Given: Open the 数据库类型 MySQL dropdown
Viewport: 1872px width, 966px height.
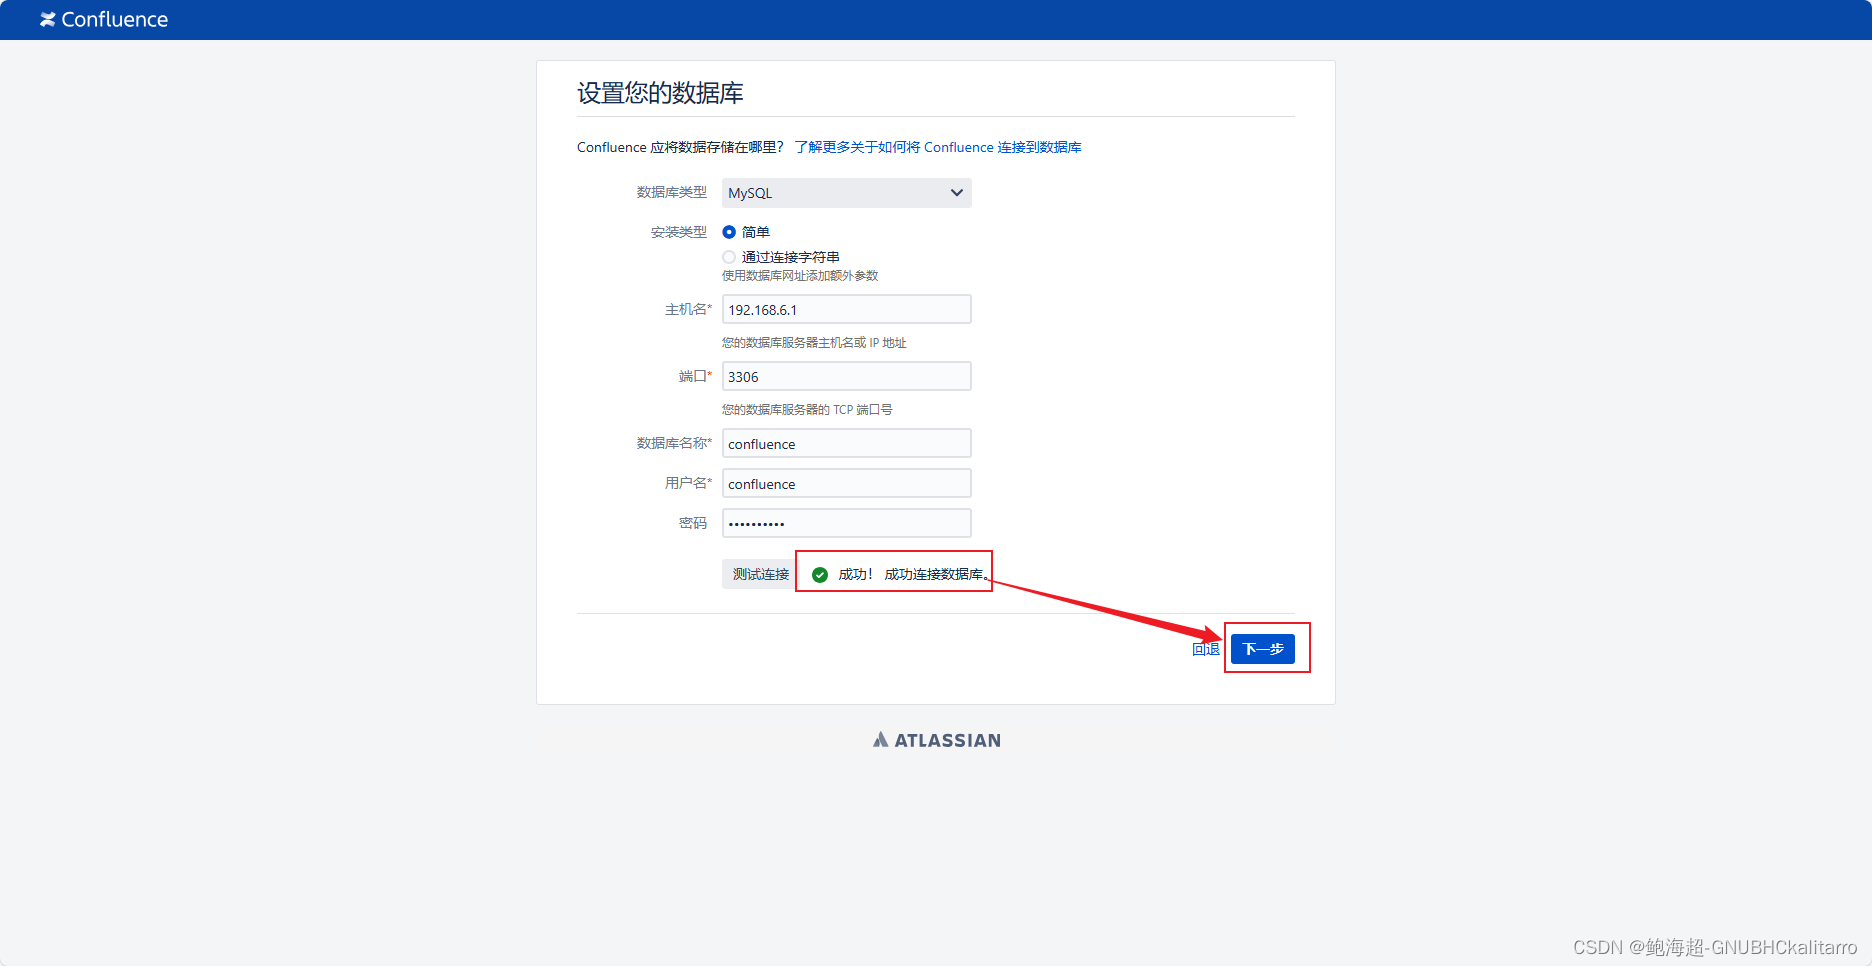Looking at the screenshot, I should [x=846, y=193].
